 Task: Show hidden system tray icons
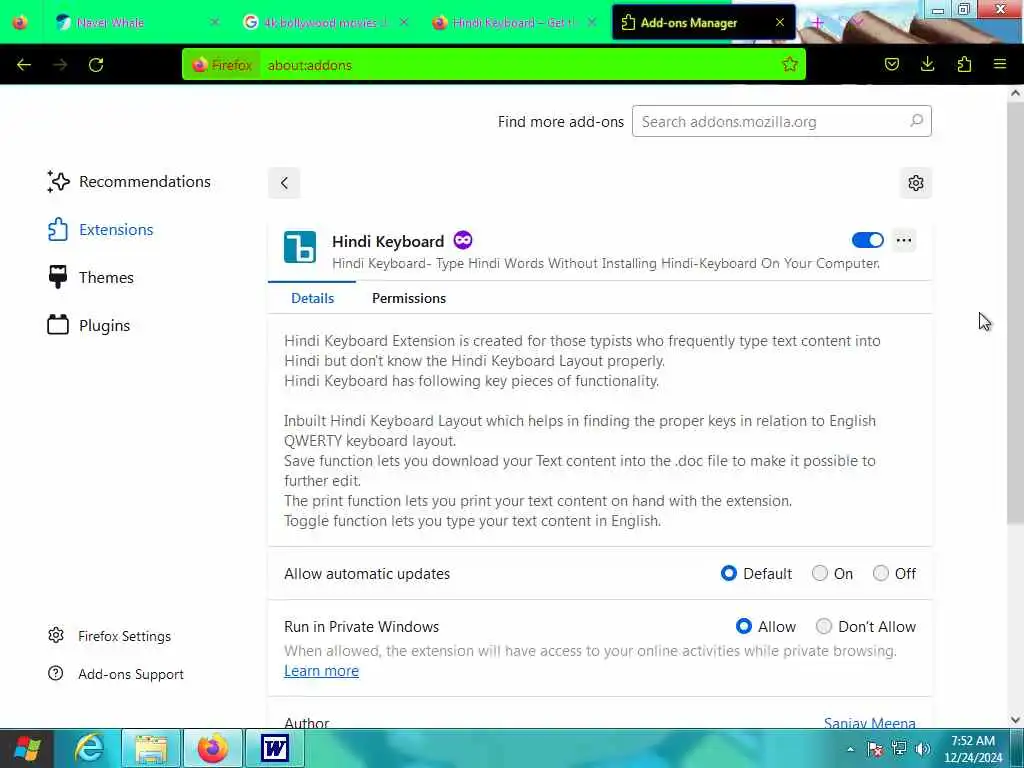click(850, 749)
